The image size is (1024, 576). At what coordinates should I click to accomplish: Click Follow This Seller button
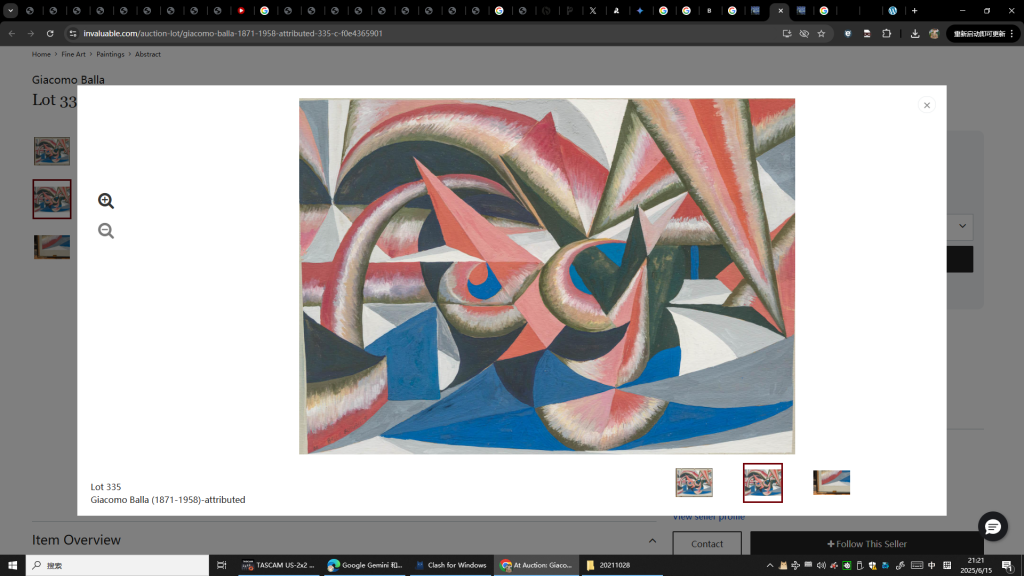pos(867,543)
